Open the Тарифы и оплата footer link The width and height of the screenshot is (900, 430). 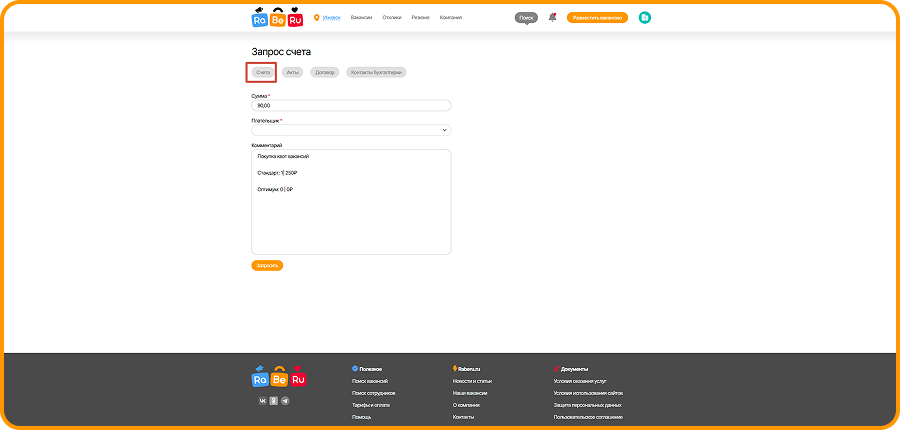click(373, 405)
